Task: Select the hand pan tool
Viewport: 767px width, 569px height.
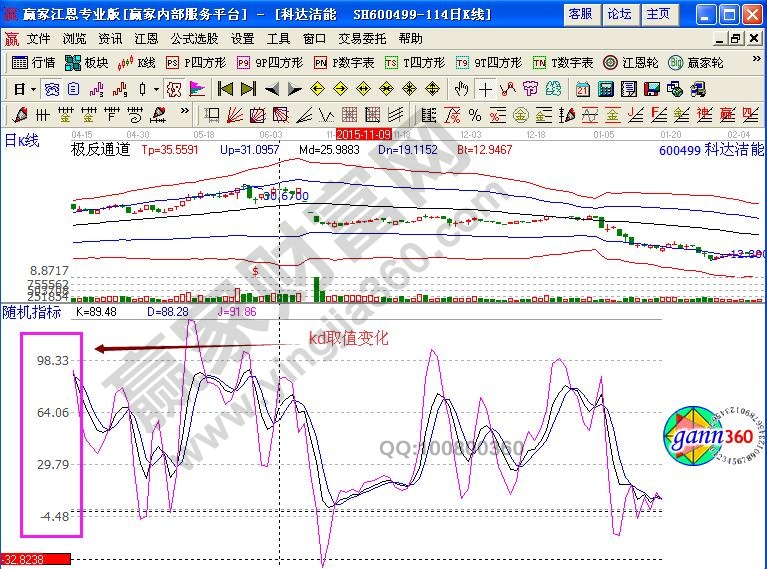Action: pyautogui.click(x=461, y=88)
